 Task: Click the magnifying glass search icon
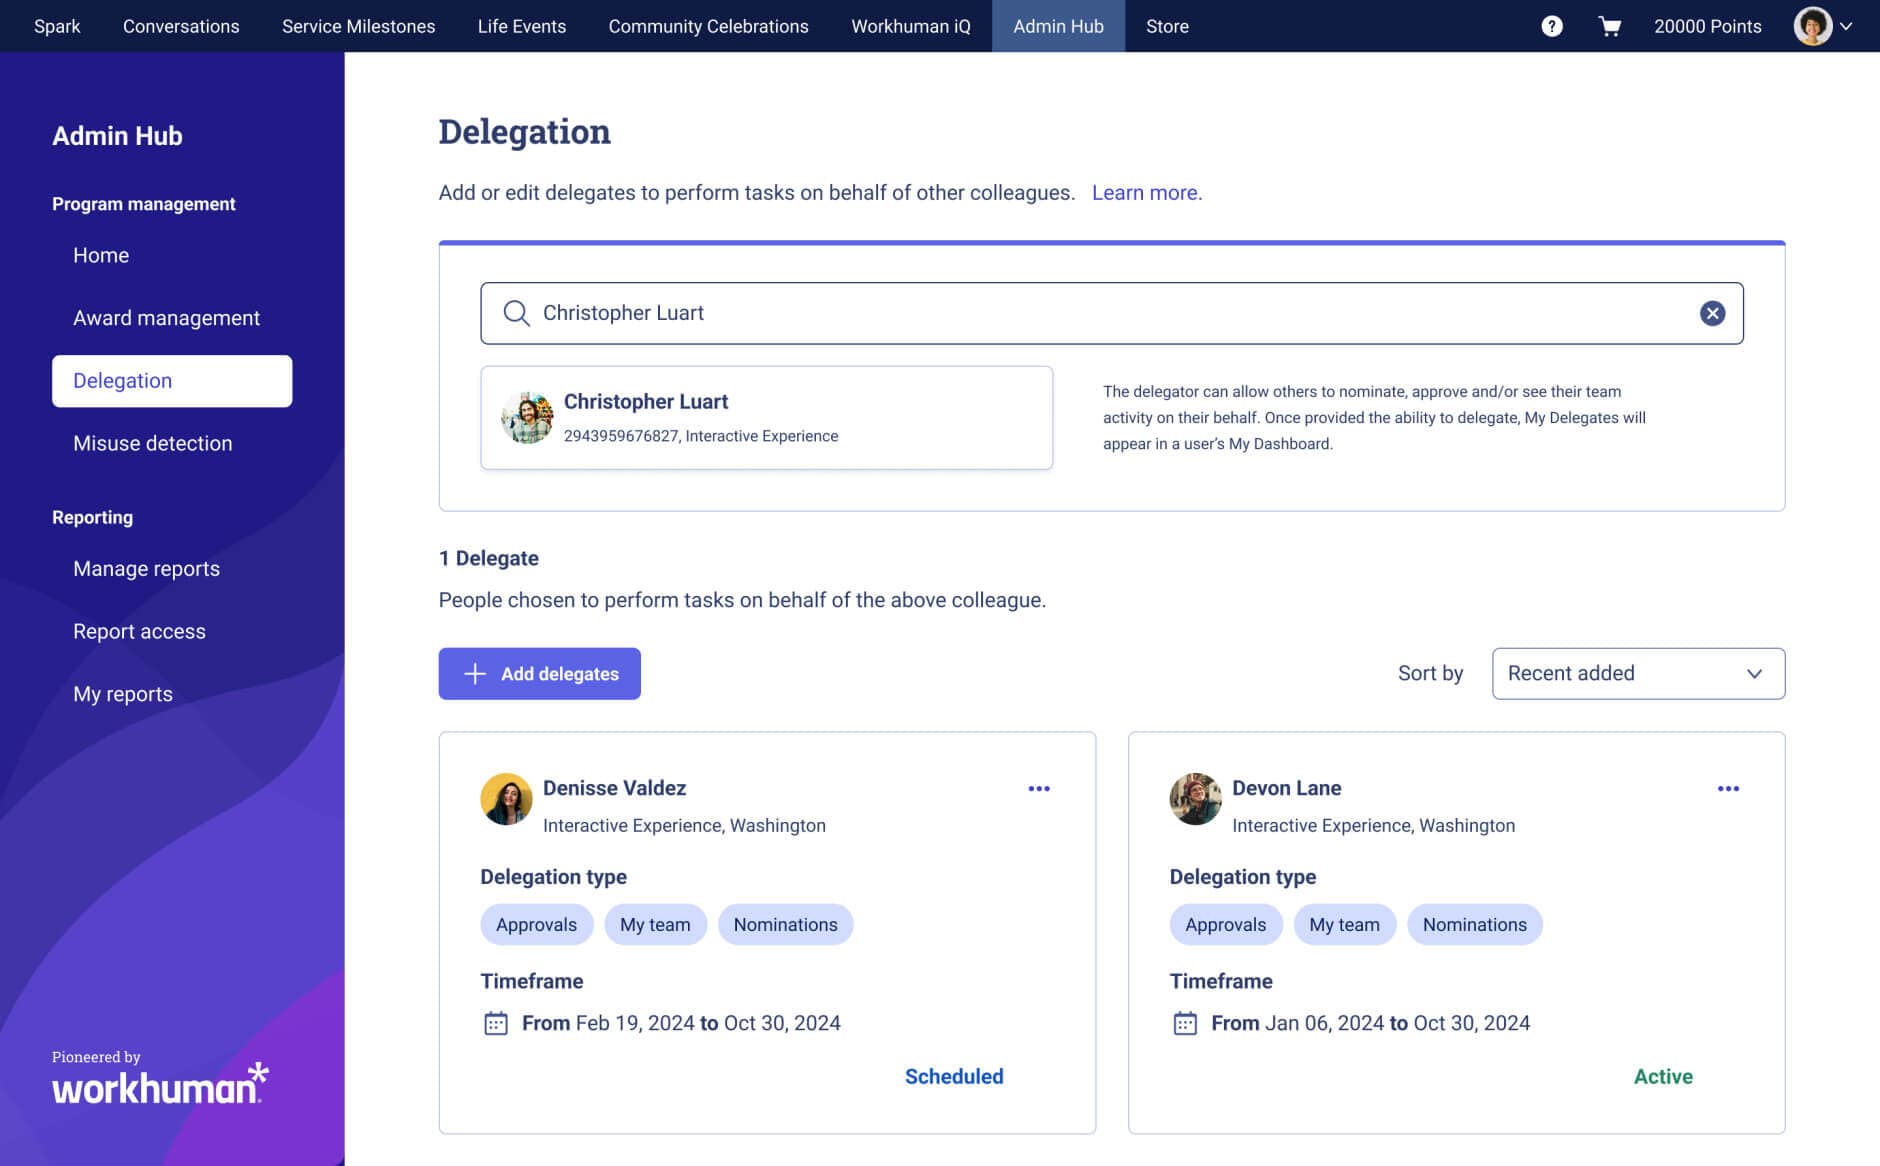click(515, 313)
